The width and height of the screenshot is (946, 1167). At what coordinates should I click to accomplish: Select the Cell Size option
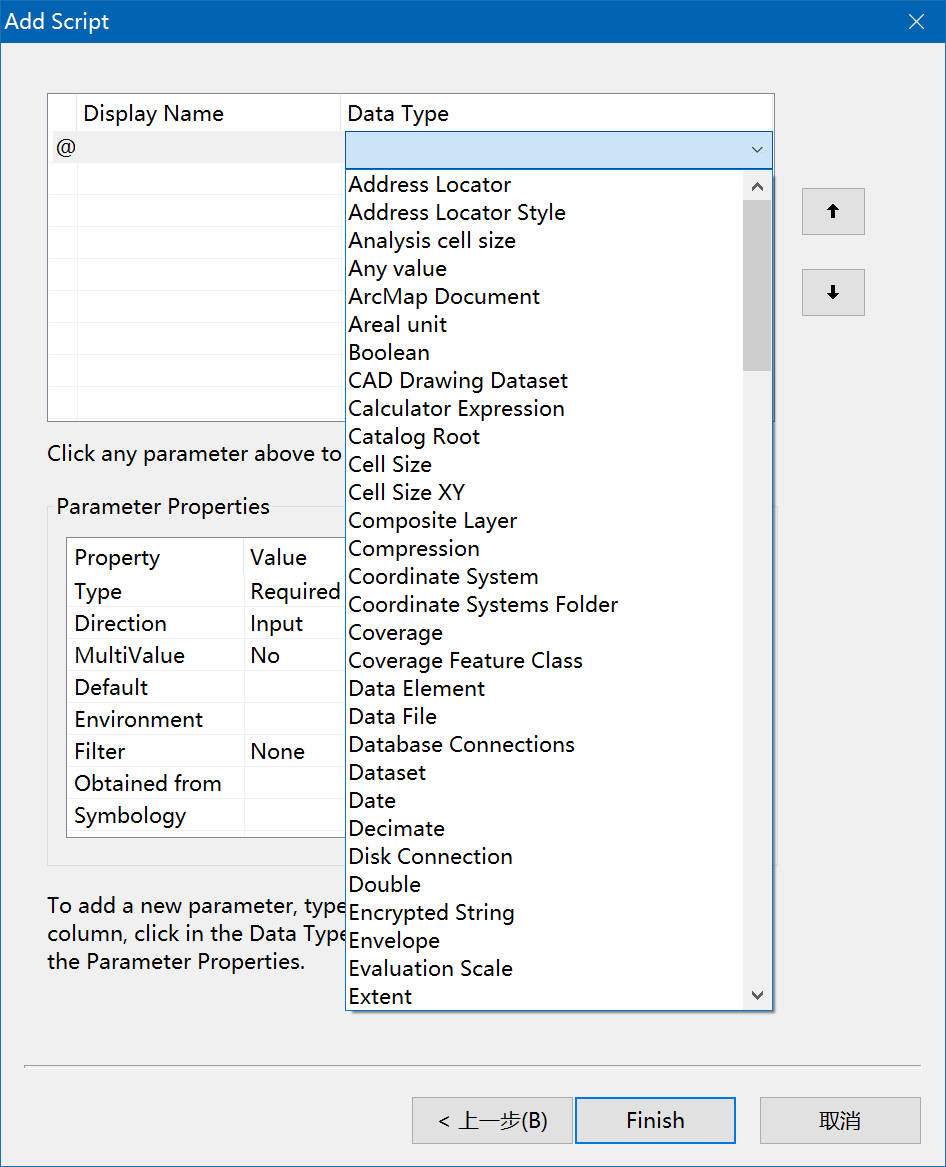pyautogui.click(x=544, y=465)
